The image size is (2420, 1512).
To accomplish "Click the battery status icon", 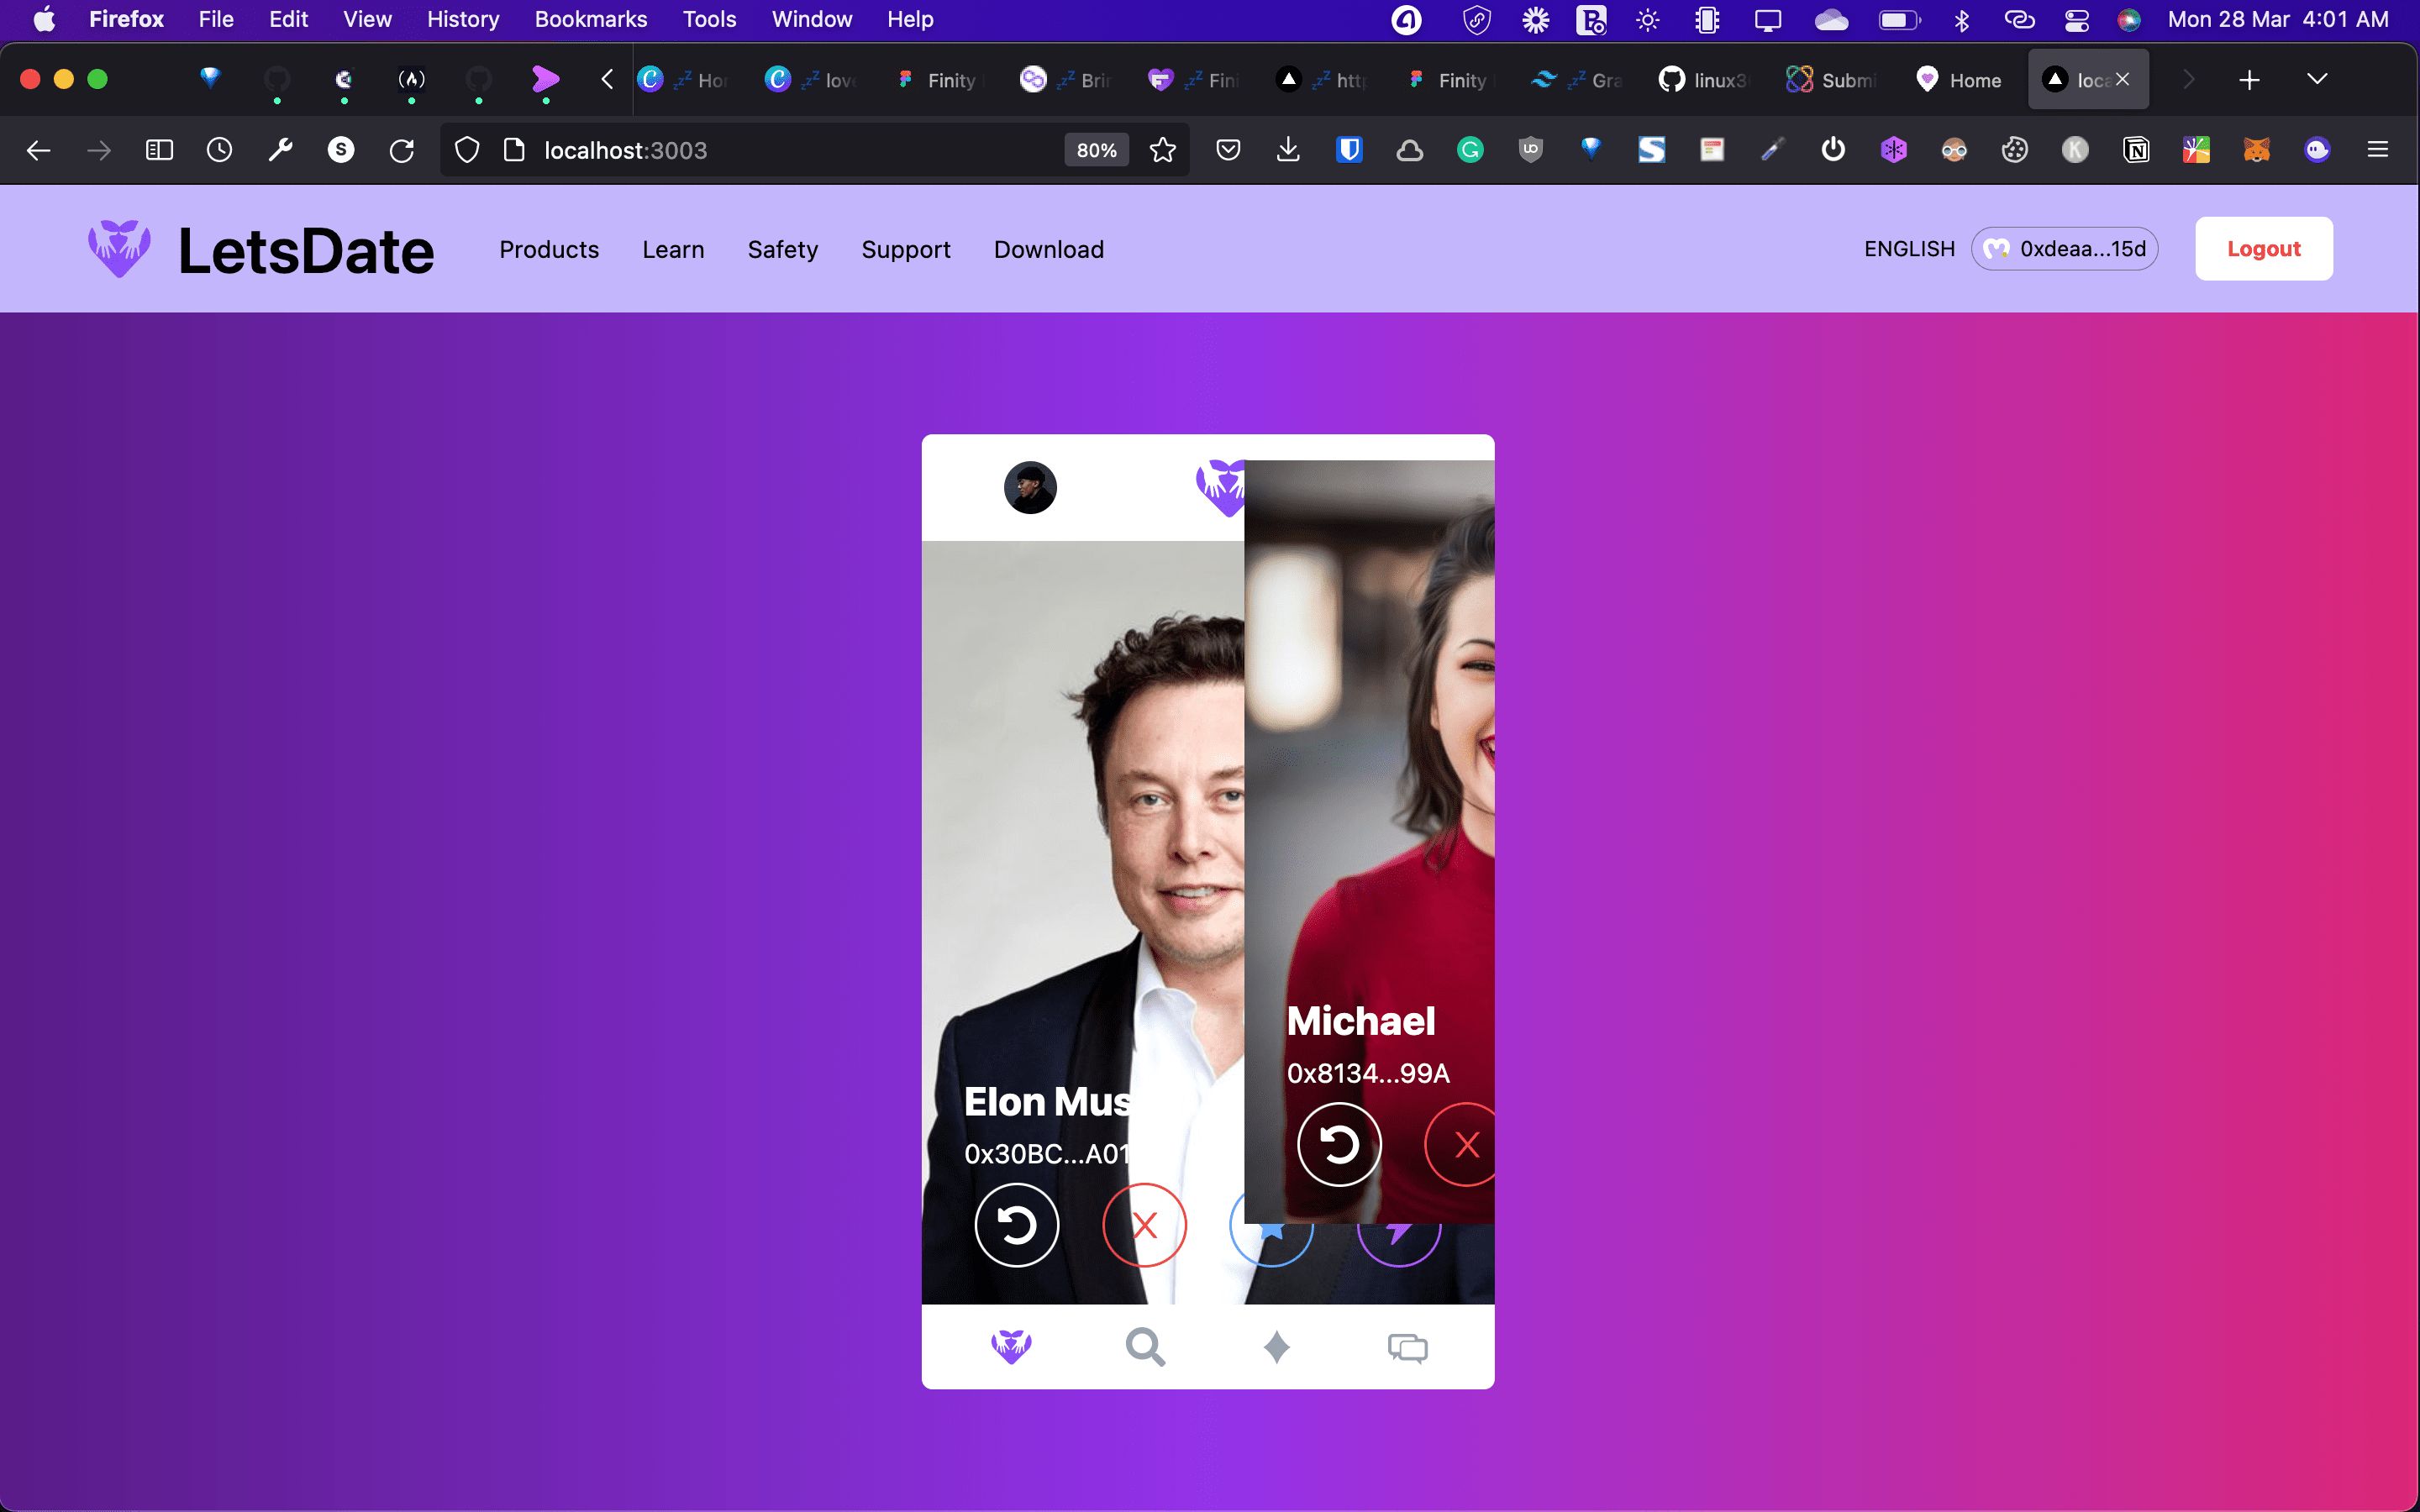I will click(x=1899, y=20).
